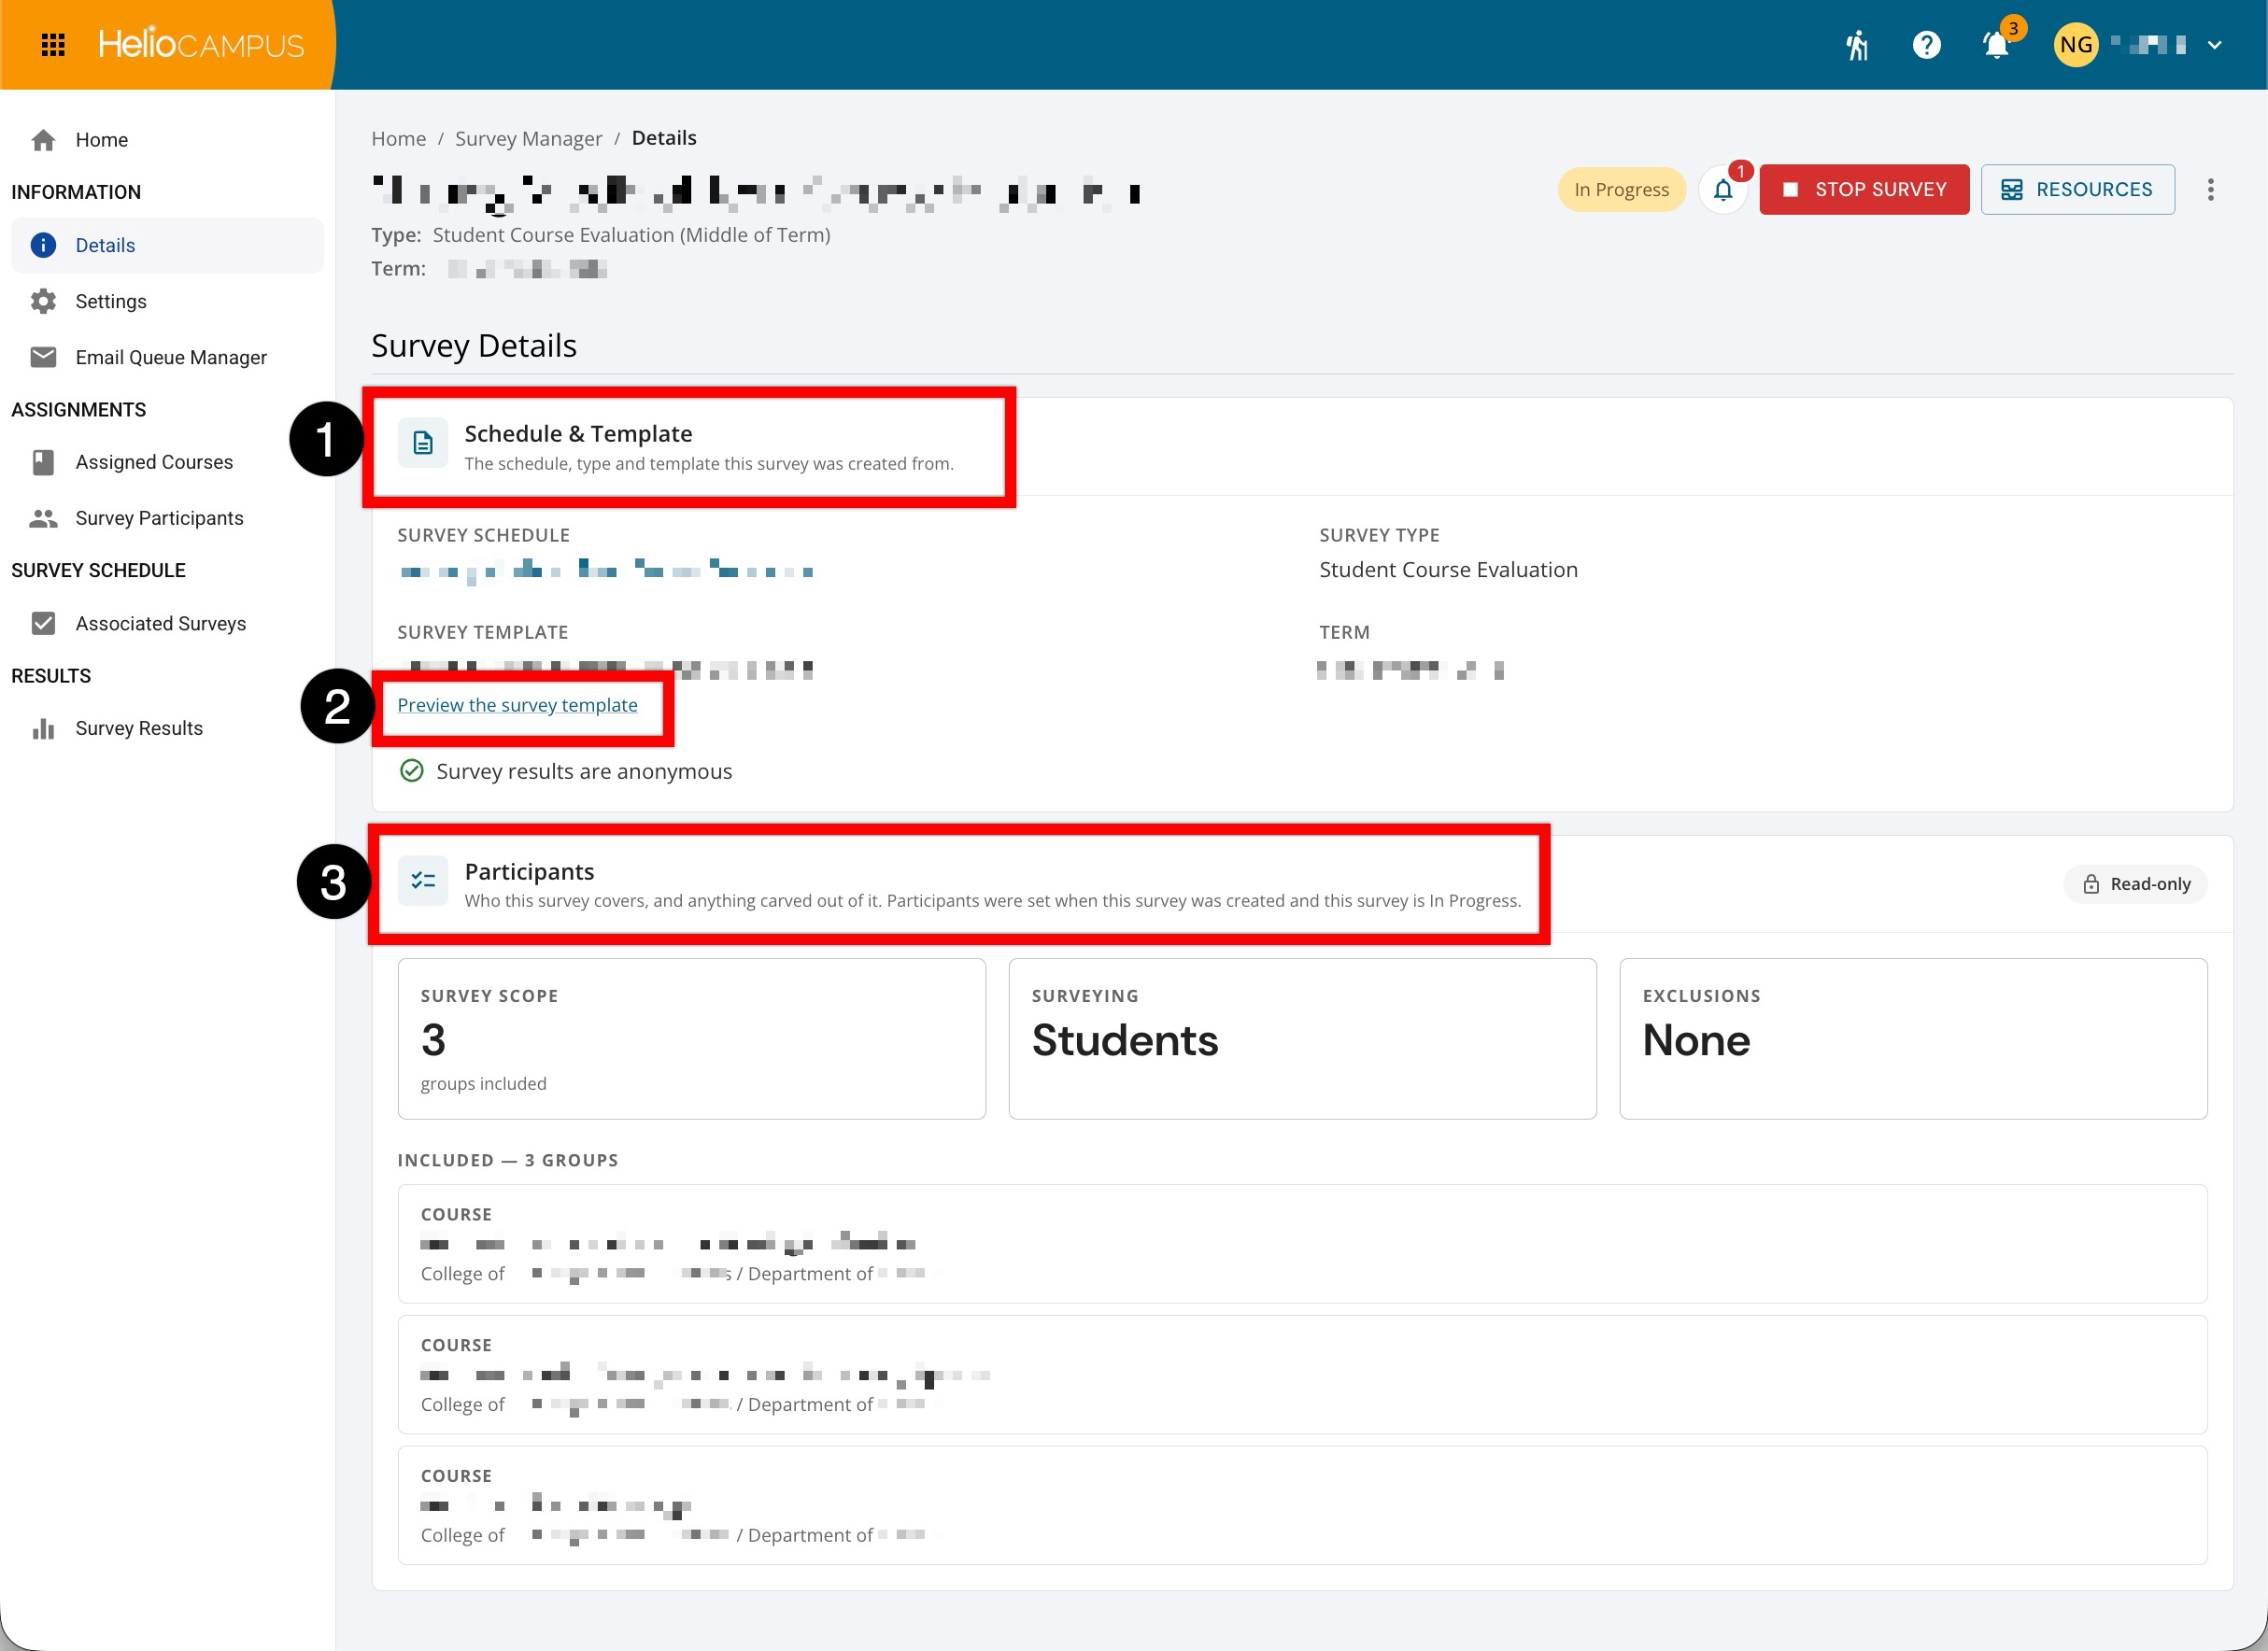The height and width of the screenshot is (1651, 2268).
Task: Click the HelioCampus logo
Action: [x=201, y=45]
